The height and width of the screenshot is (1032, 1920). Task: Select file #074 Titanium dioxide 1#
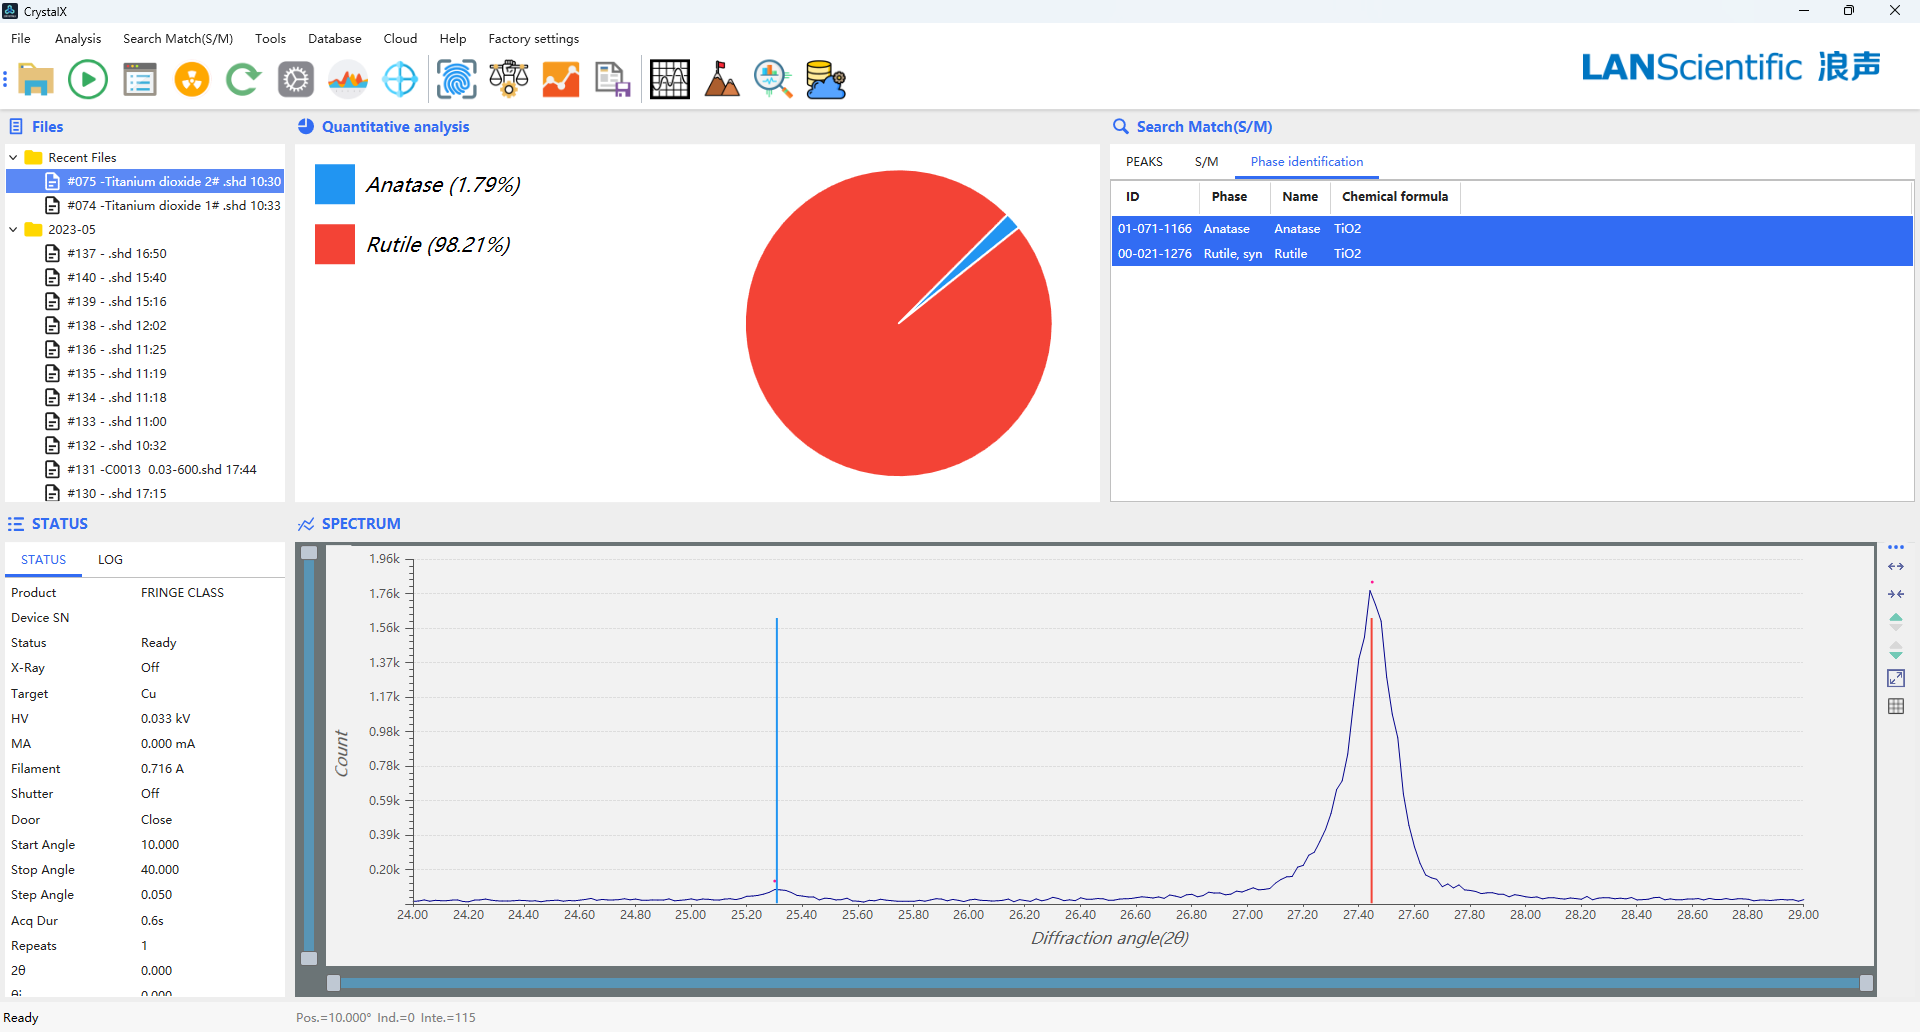click(173, 206)
